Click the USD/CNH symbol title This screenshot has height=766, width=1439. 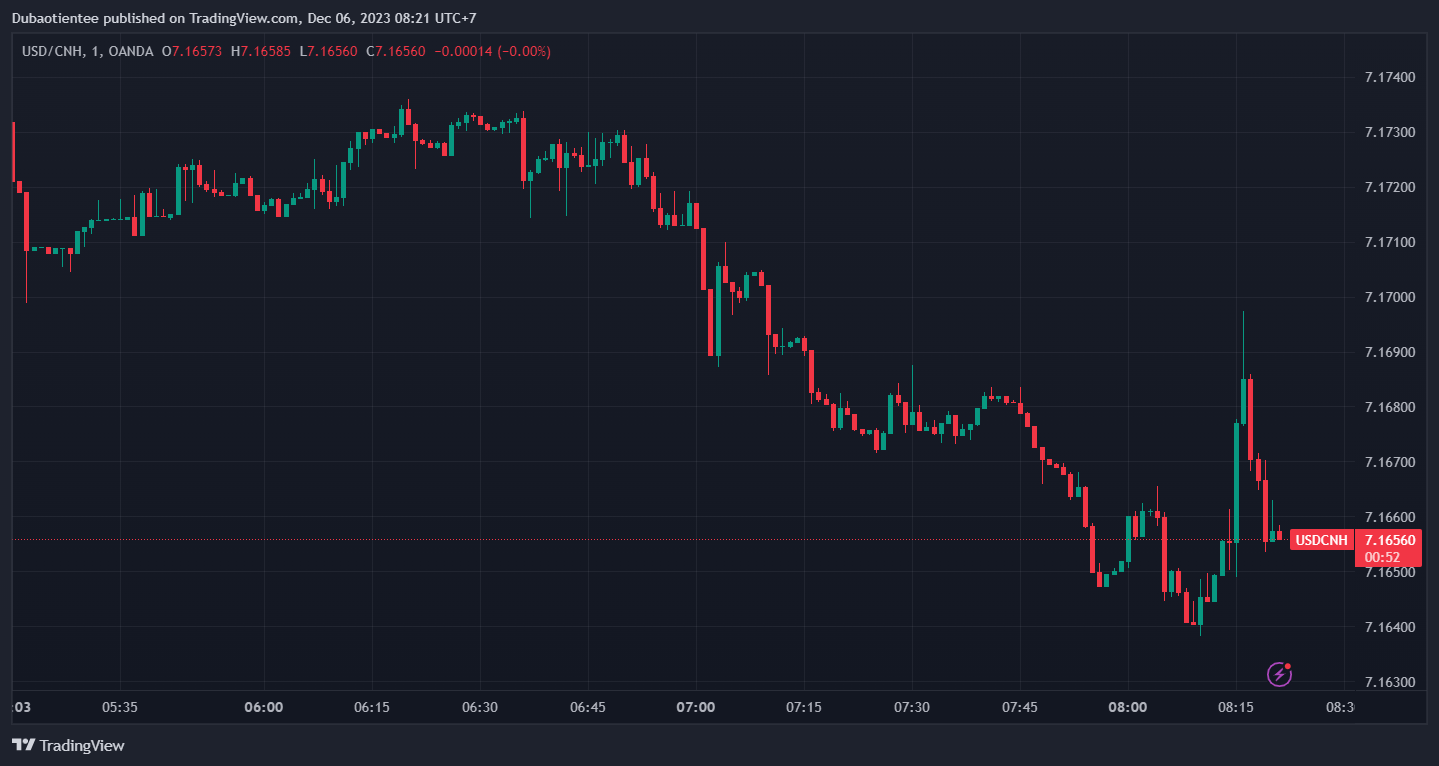click(x=53, y=51)
